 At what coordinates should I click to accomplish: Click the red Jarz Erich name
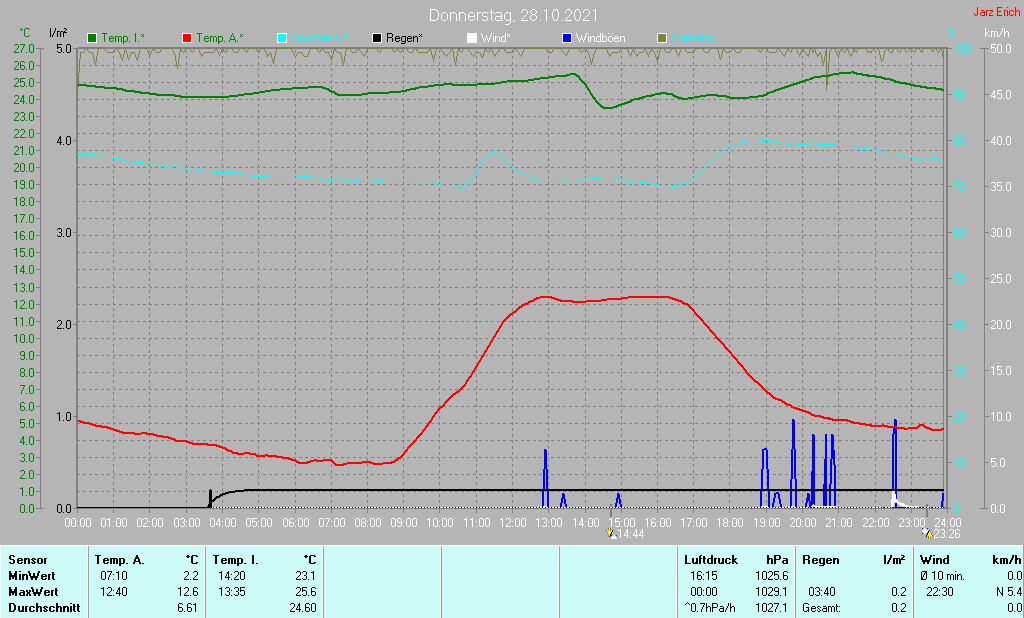click(996, 12)
